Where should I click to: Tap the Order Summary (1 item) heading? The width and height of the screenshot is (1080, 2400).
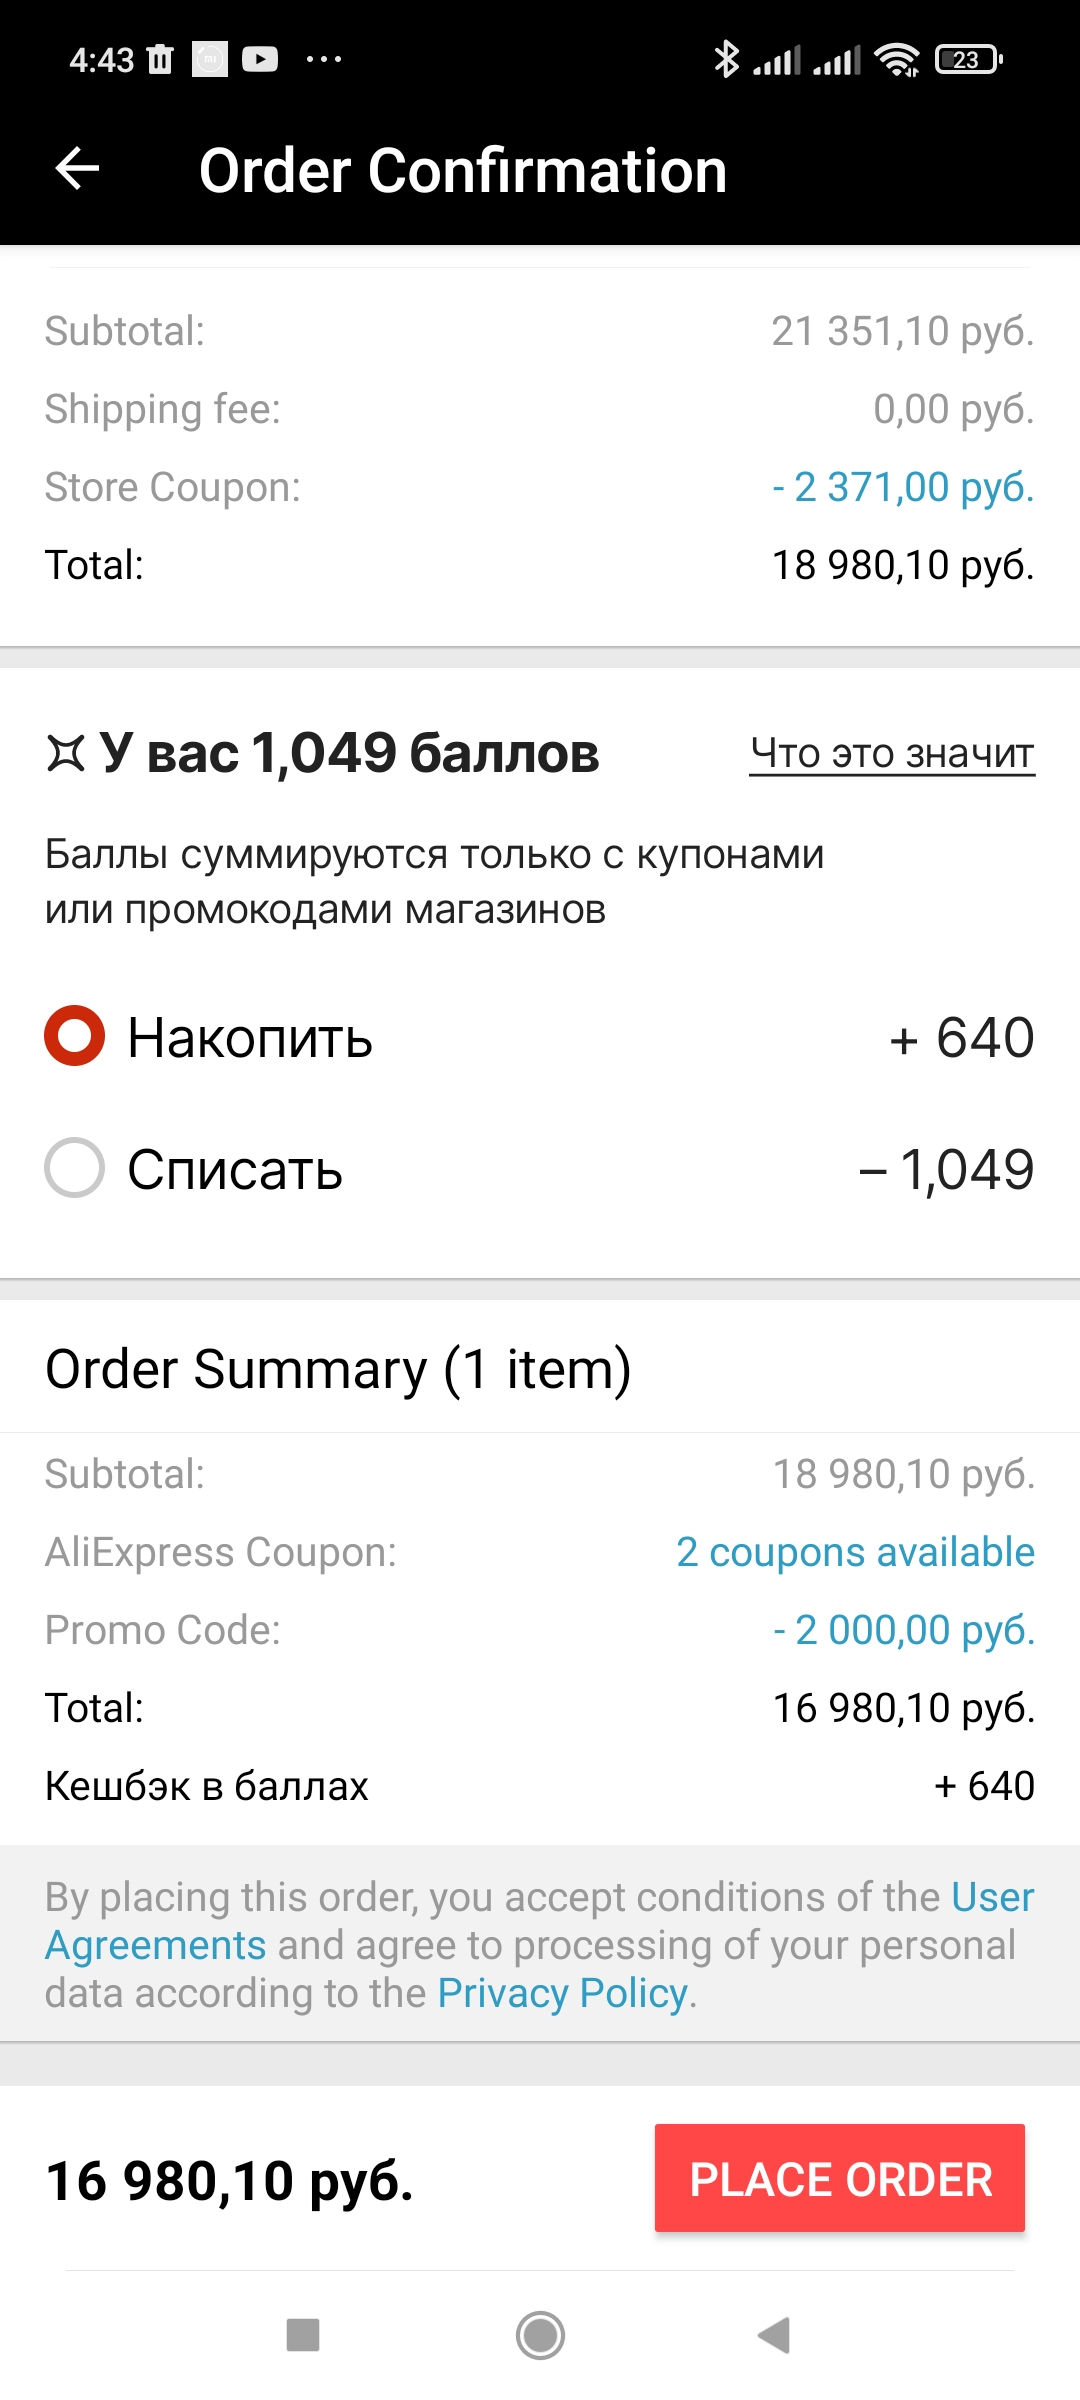point(338,1368)
